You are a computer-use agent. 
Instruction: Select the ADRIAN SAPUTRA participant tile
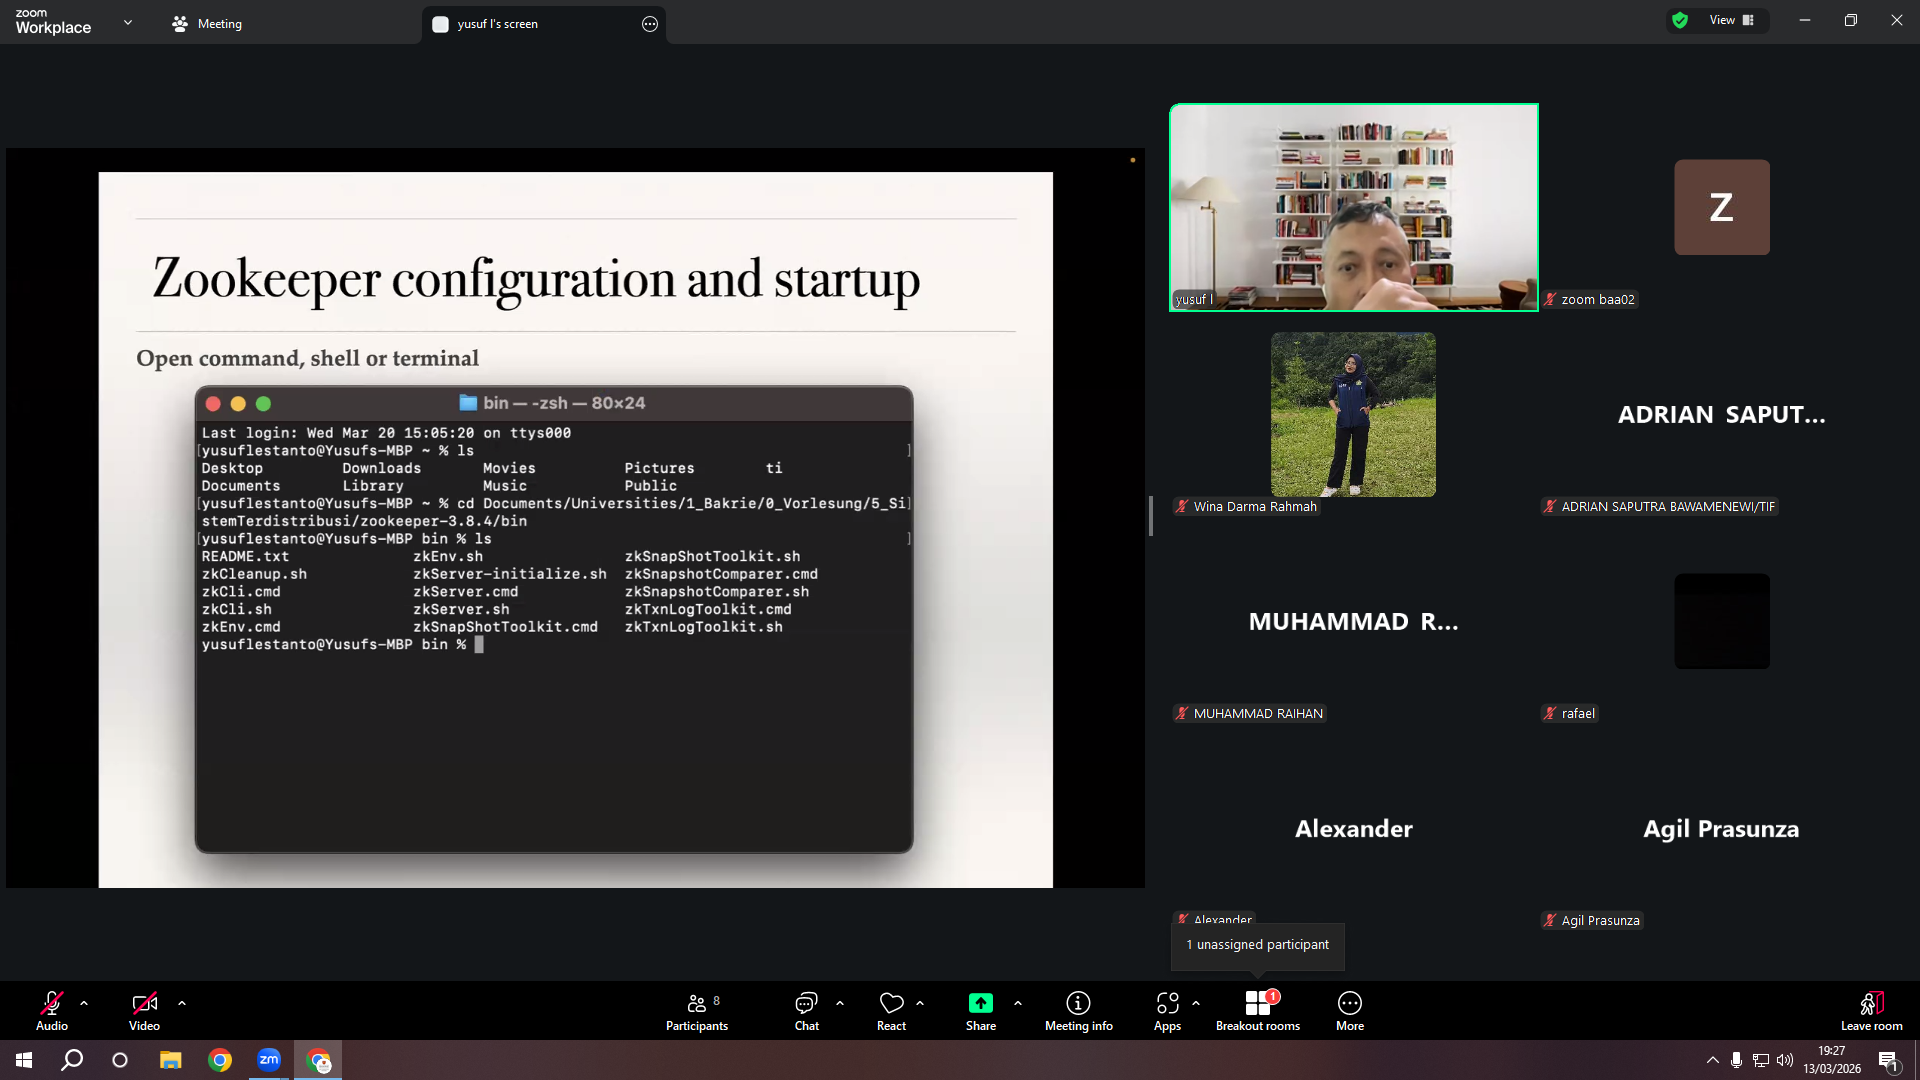coord(1722,415)
